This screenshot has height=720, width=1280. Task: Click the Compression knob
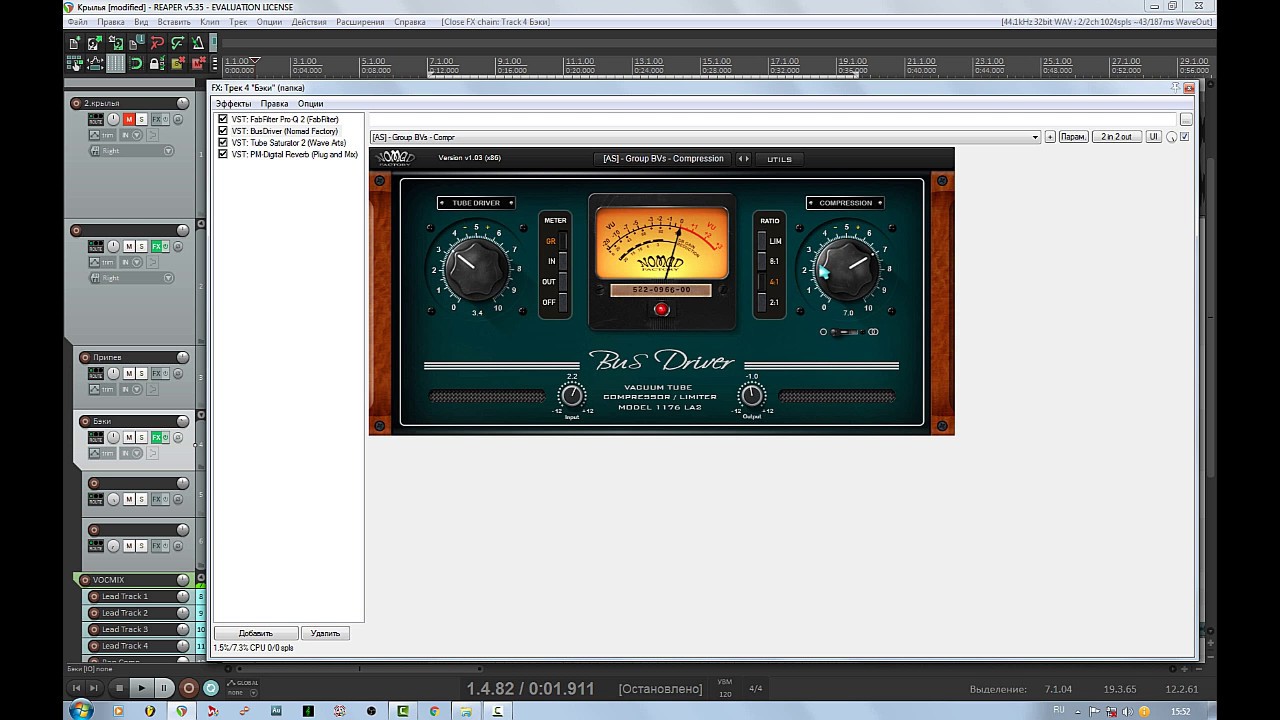(846, 268)
